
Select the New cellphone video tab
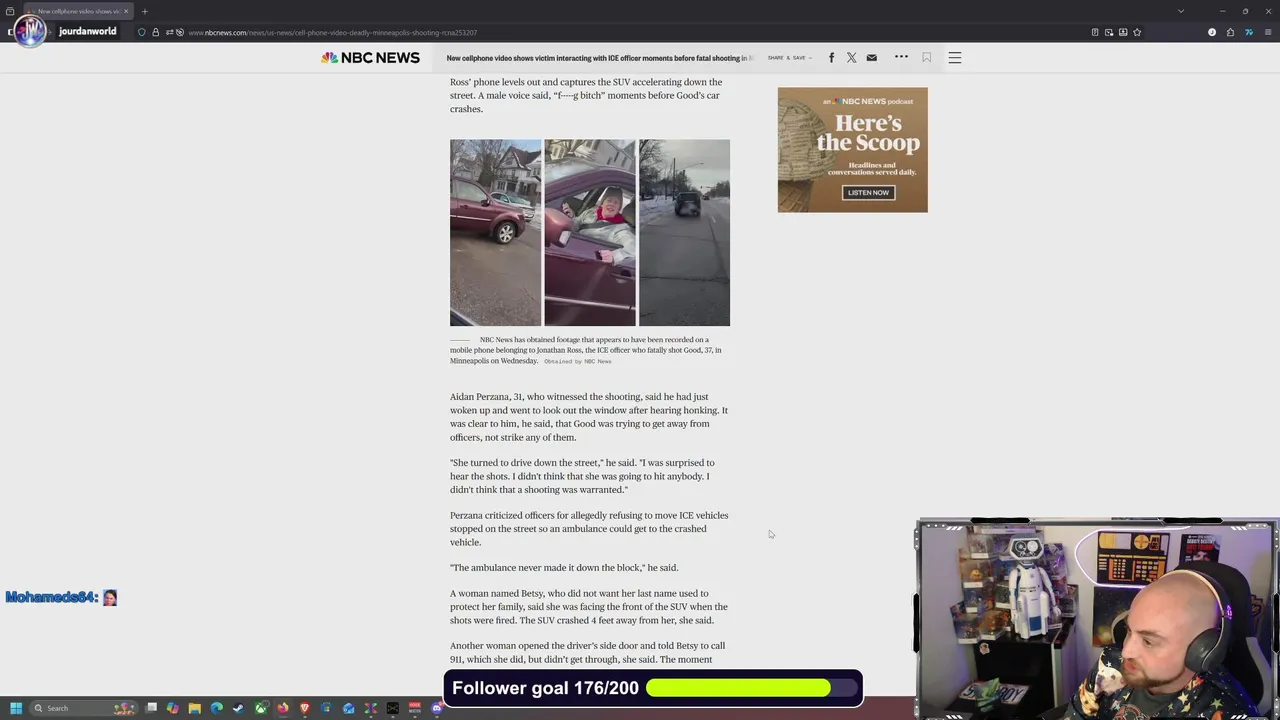click(78, 11)
